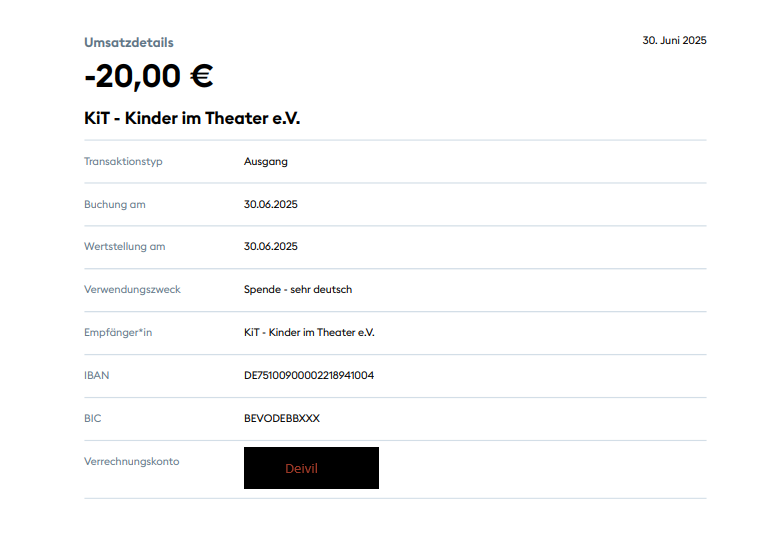Viewport: 757px width, 543px height.
Task: Click the Wertstellung am label
Action: (125, 247)
